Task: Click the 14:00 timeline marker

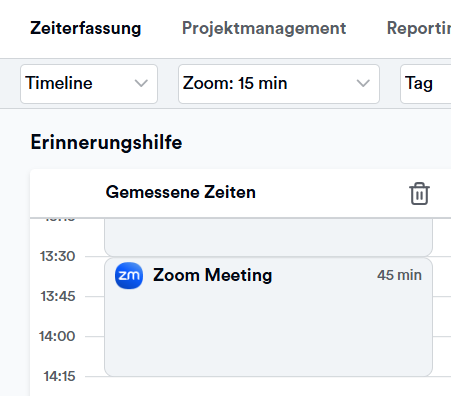Action: 57,336
